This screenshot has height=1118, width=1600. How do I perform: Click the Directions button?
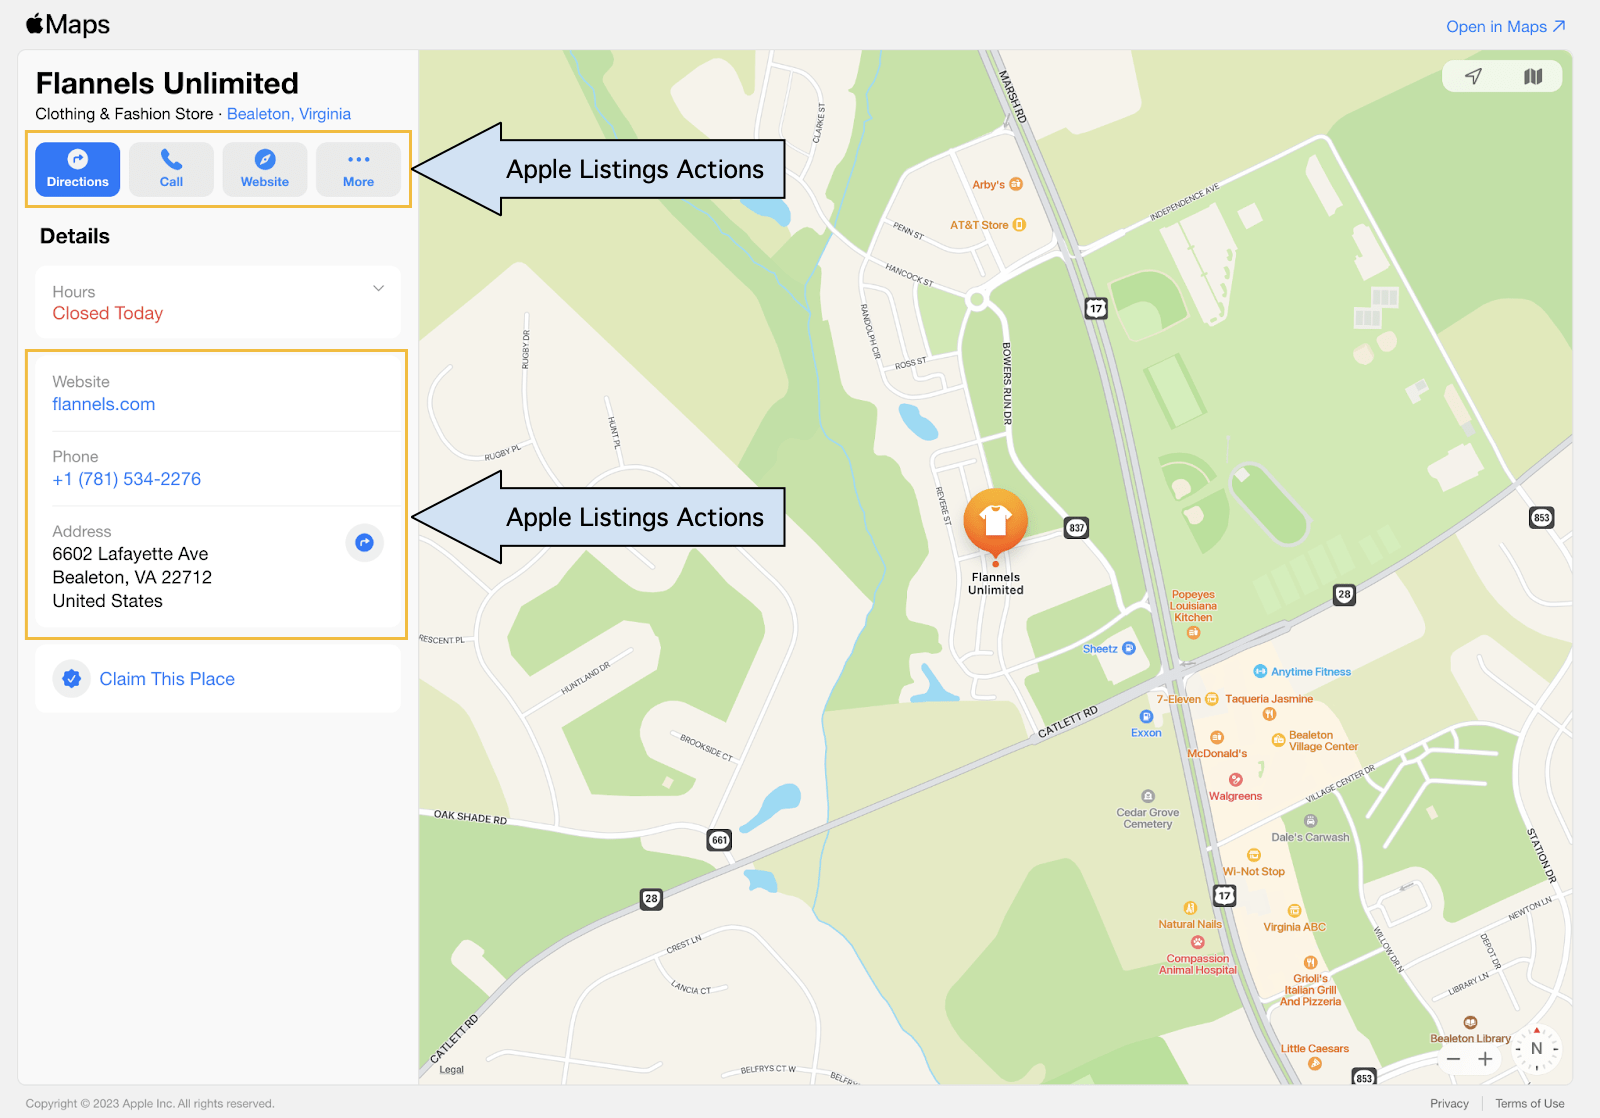(x=78, y=169)
